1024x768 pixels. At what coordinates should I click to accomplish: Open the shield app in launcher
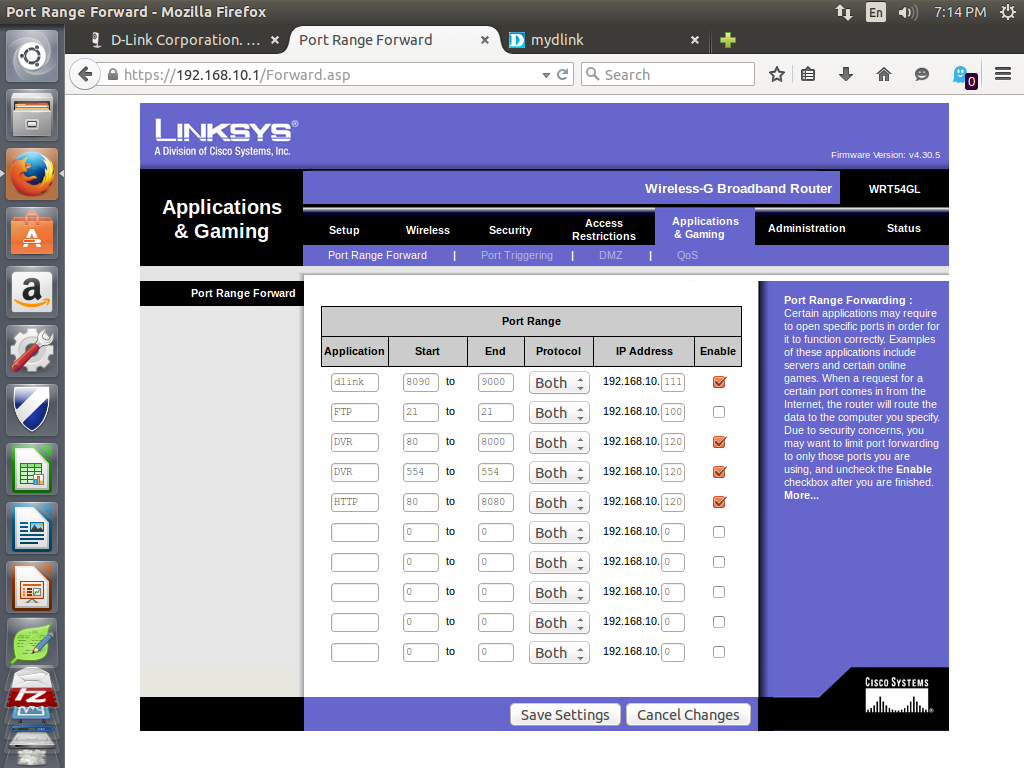(32, 409)
